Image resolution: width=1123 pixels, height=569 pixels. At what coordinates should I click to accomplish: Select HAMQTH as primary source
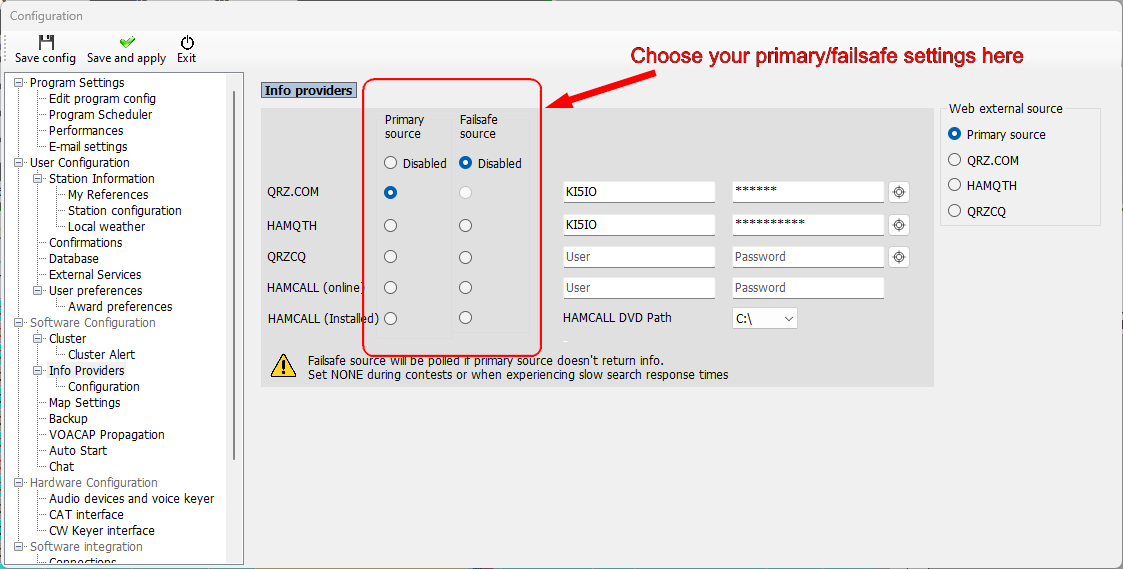[390, 225]
